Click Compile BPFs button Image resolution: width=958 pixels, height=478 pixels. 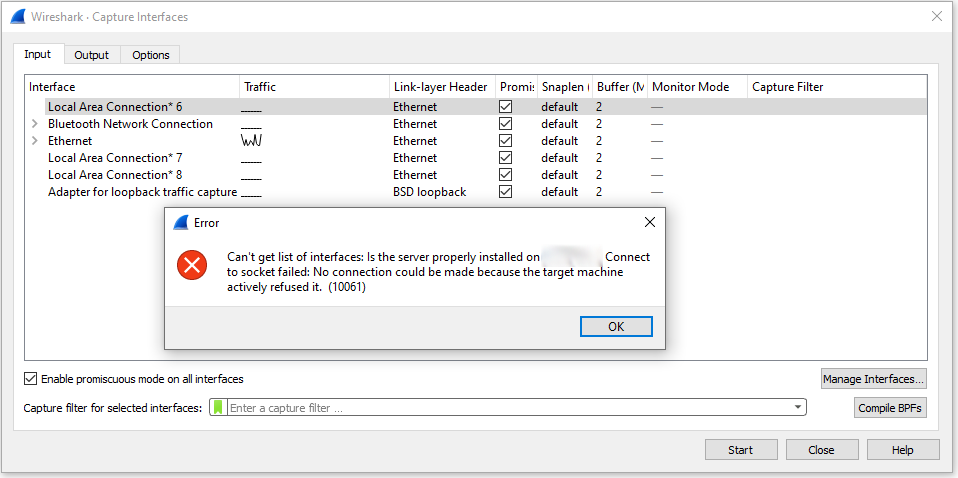890,408
